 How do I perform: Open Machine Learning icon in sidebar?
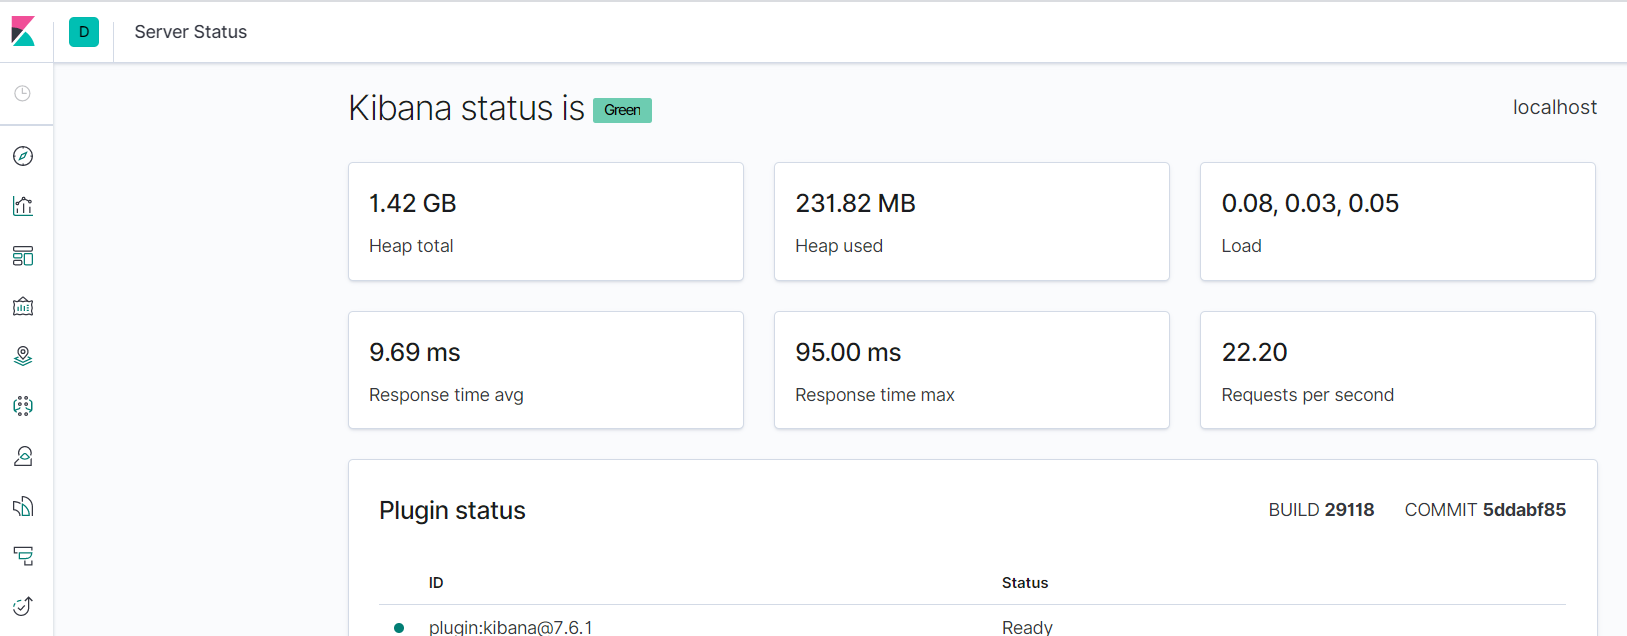(x=23, y=406)
